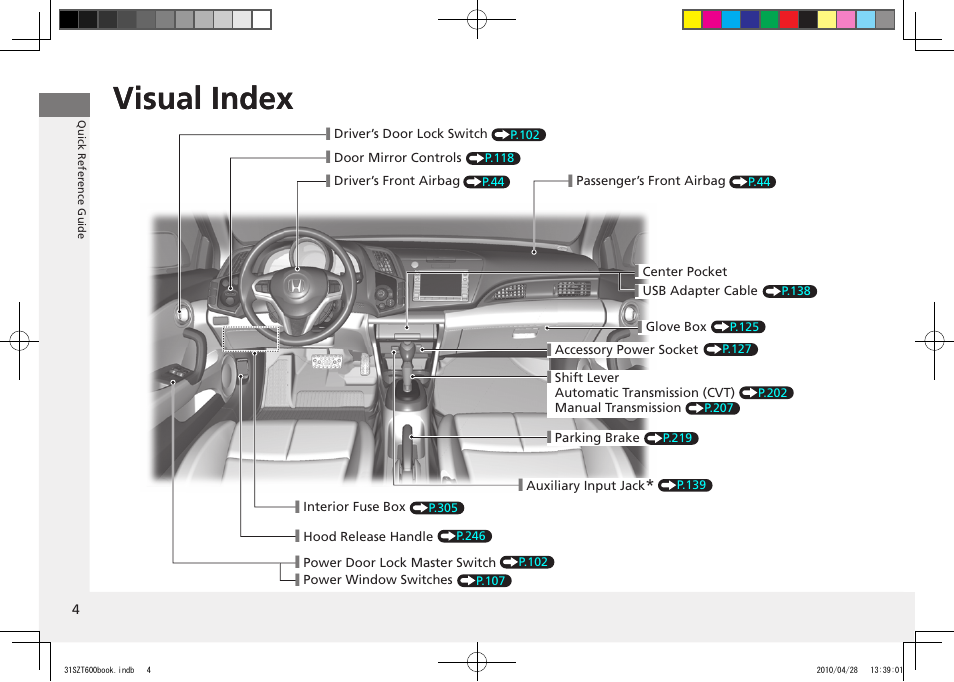Click the "Passenger's Front Airbag" label text
The height and width of the screenshot is (682, 954).
pyautogui.click(x=650, y=181)
